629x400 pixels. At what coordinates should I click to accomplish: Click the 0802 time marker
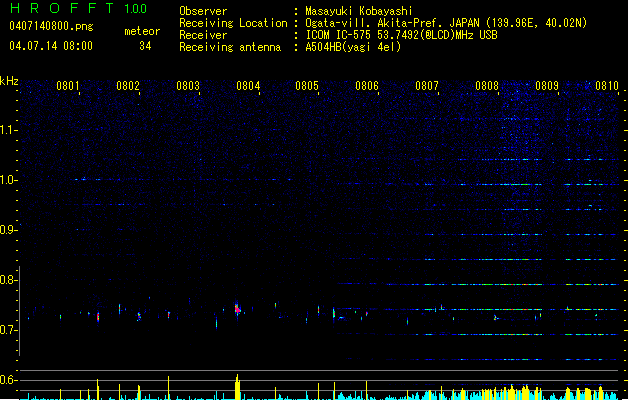(128, 86)
